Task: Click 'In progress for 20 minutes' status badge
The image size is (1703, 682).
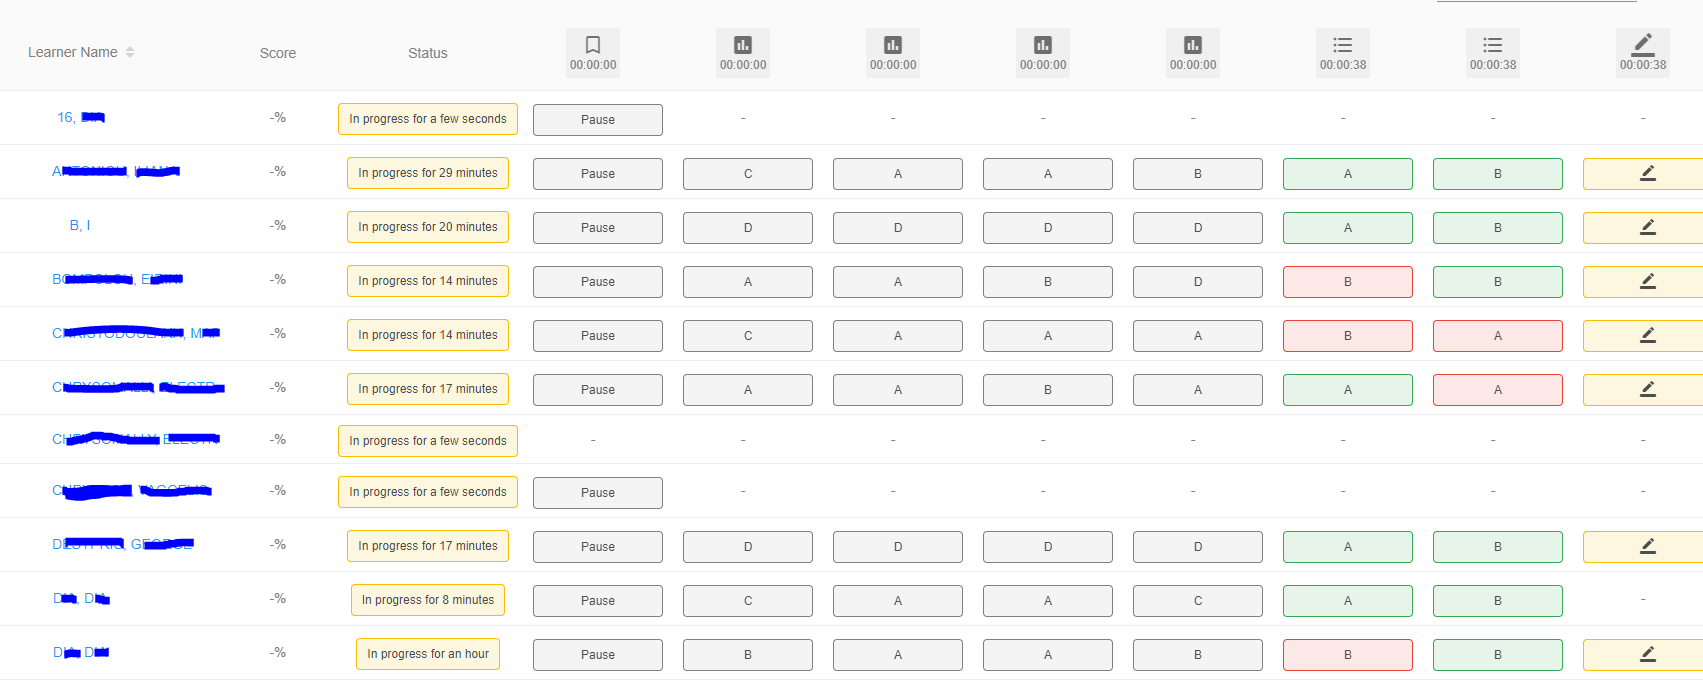Action: (x=428, y=227)
